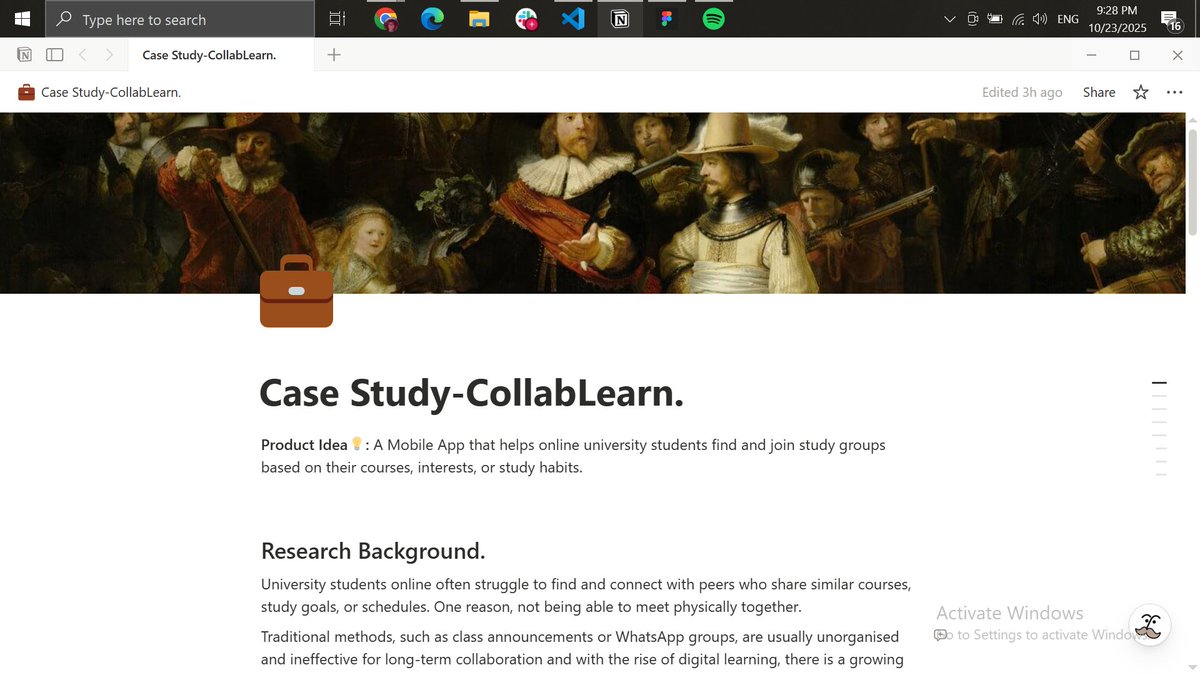The height and width of the screenshot is (675, 1200).
Task: Open the Notion AI assistant face button
Action: [1150, 626]
